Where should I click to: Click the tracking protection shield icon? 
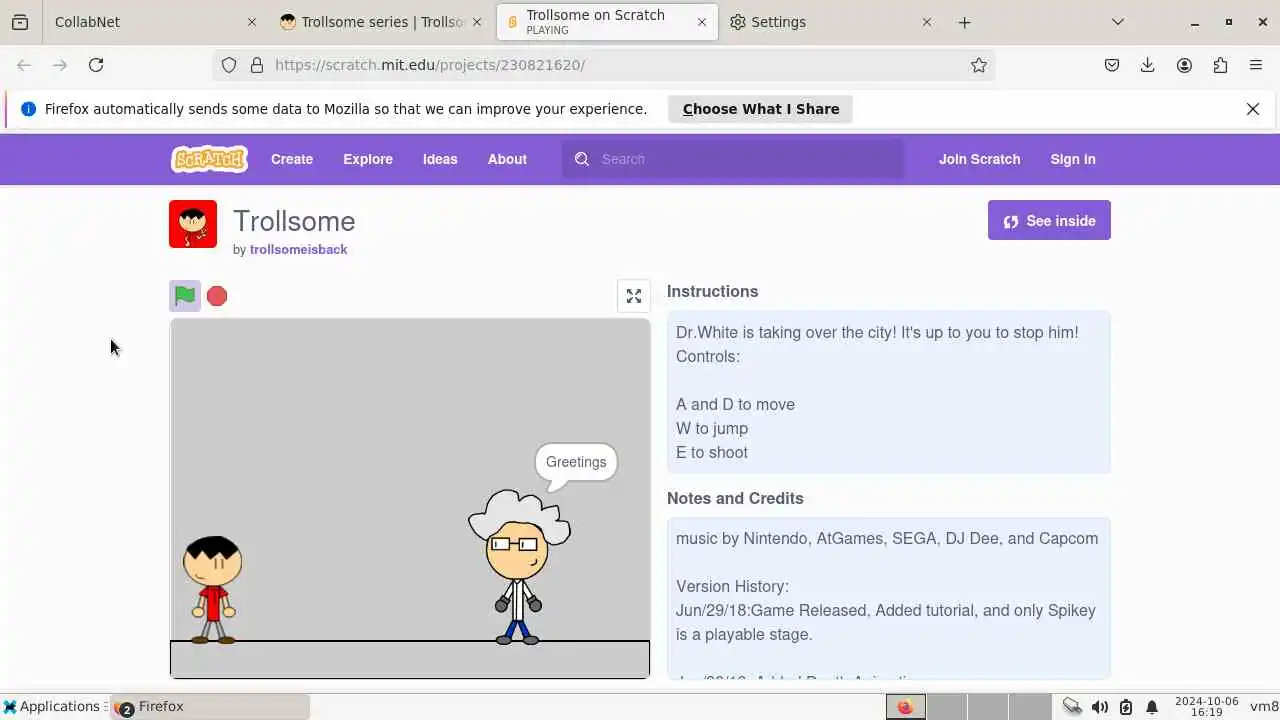(229, 65)
